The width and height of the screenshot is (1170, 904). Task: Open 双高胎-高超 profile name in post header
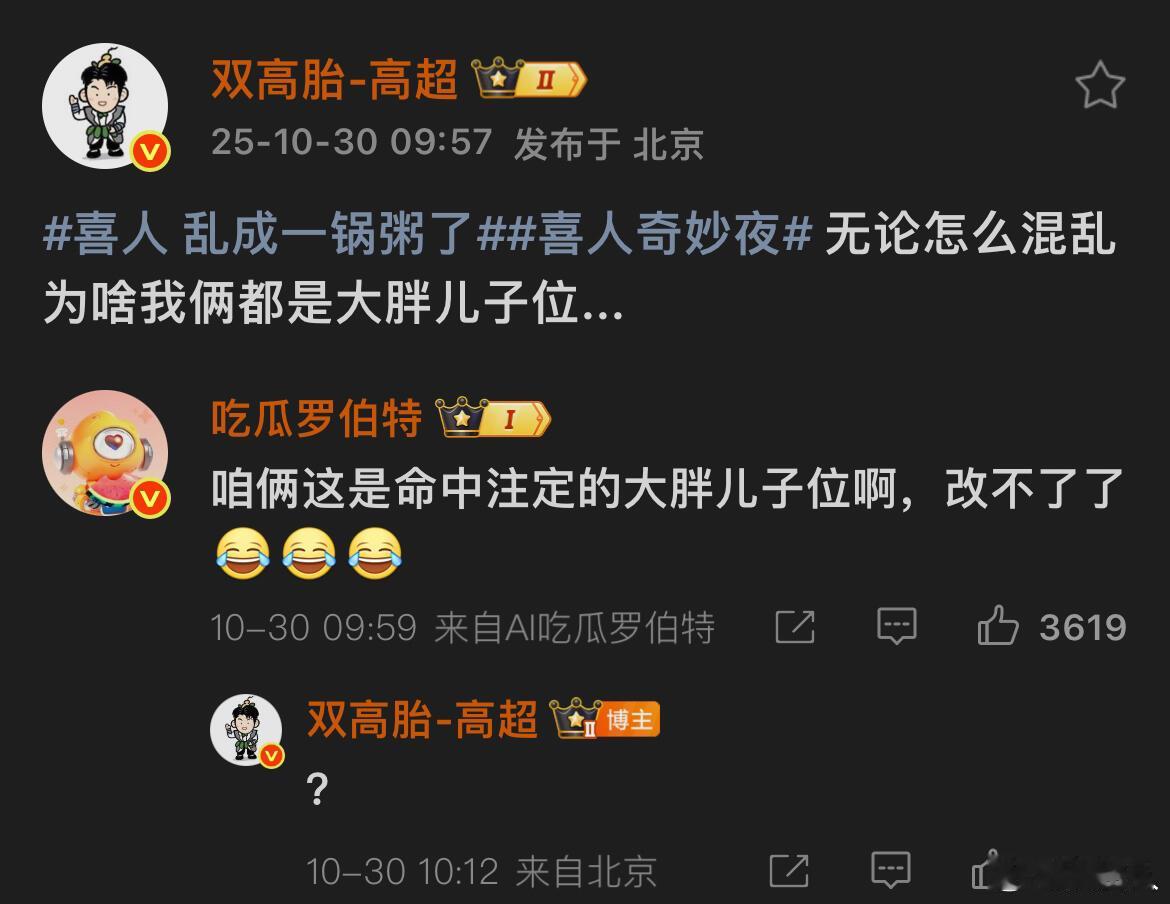(x=334, y=80)
